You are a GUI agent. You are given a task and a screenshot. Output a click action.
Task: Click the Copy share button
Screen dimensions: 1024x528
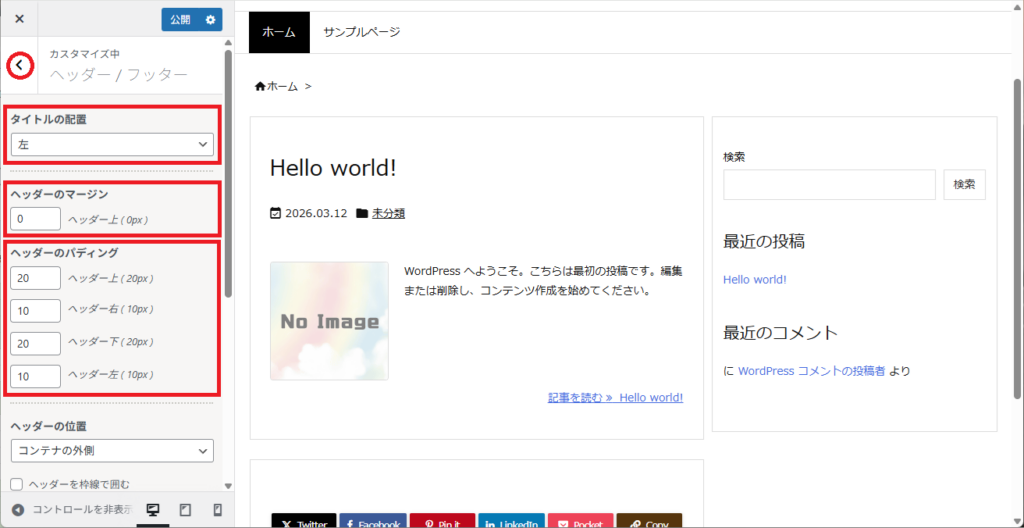[x=649, y=521]
